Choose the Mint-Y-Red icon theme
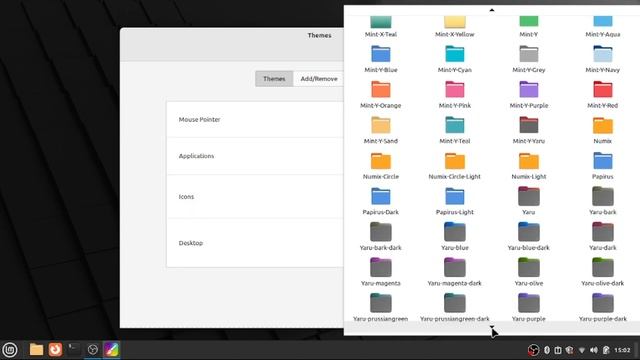Viewport: 640px width, 360px height. click(602, 94)
